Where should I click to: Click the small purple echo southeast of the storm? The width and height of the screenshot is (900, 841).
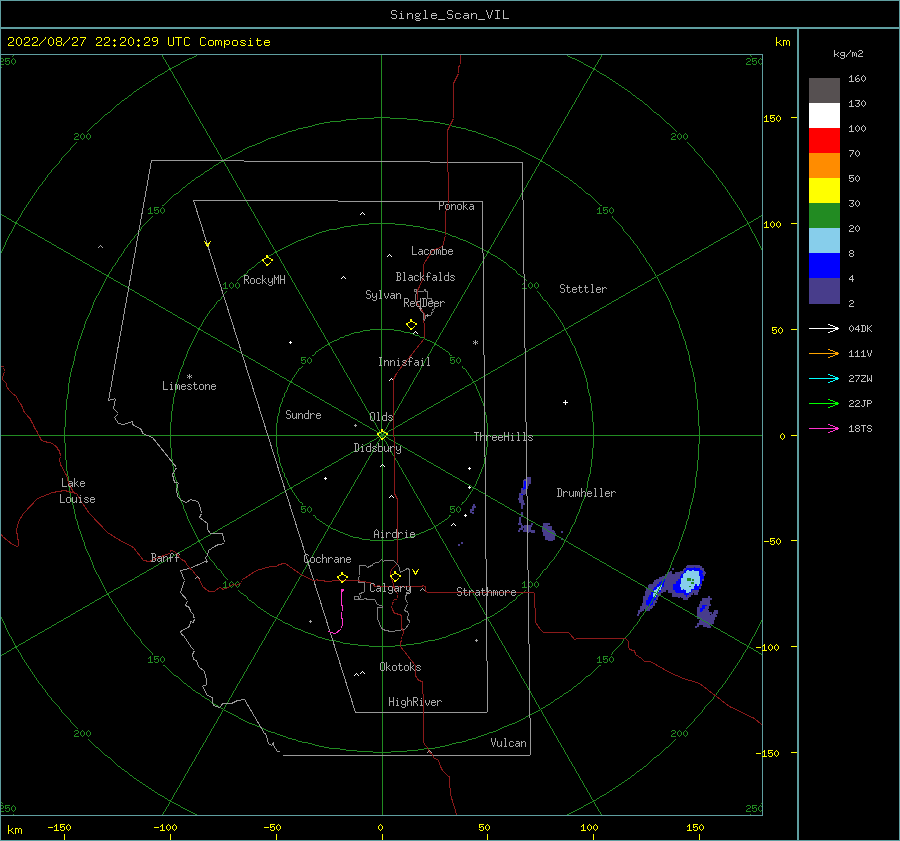coord(707,613)
